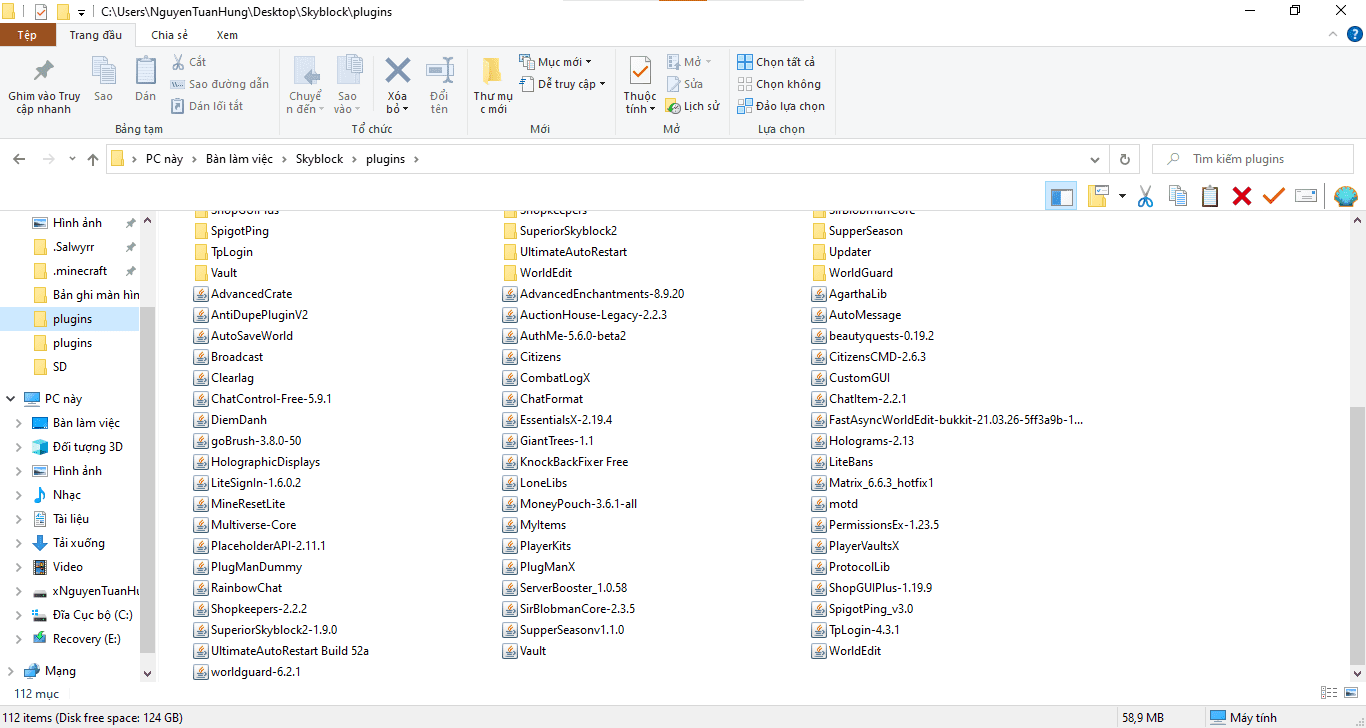Viewport: 1366px width, 728px height.
Task: Click Sửa edit in the ribbon
Action: point(685,84)
